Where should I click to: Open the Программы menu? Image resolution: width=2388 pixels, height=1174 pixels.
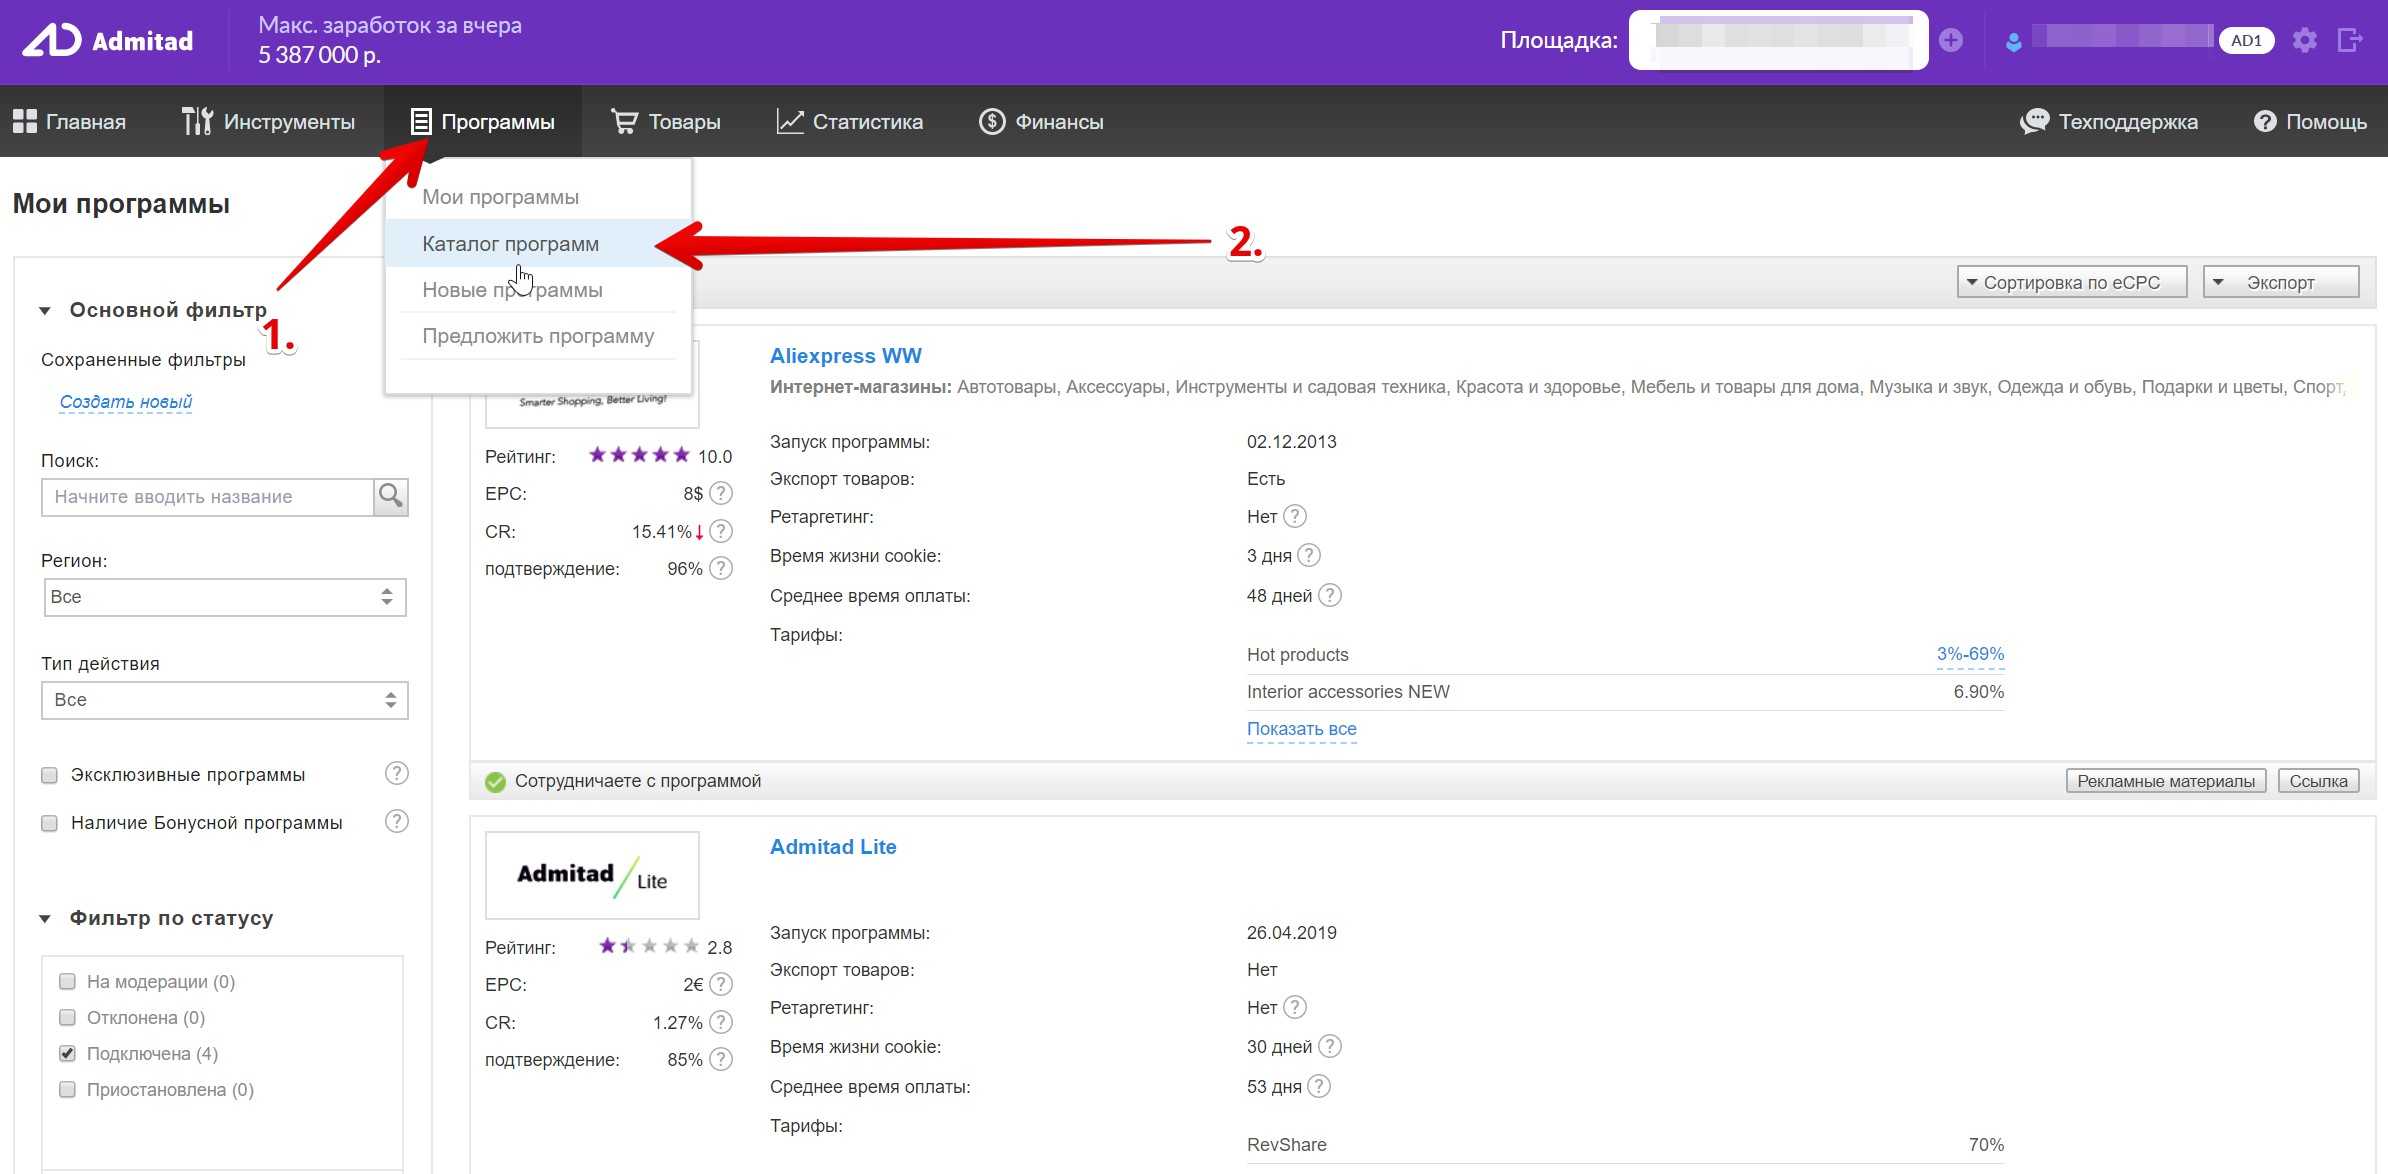[x=483, y=122]
